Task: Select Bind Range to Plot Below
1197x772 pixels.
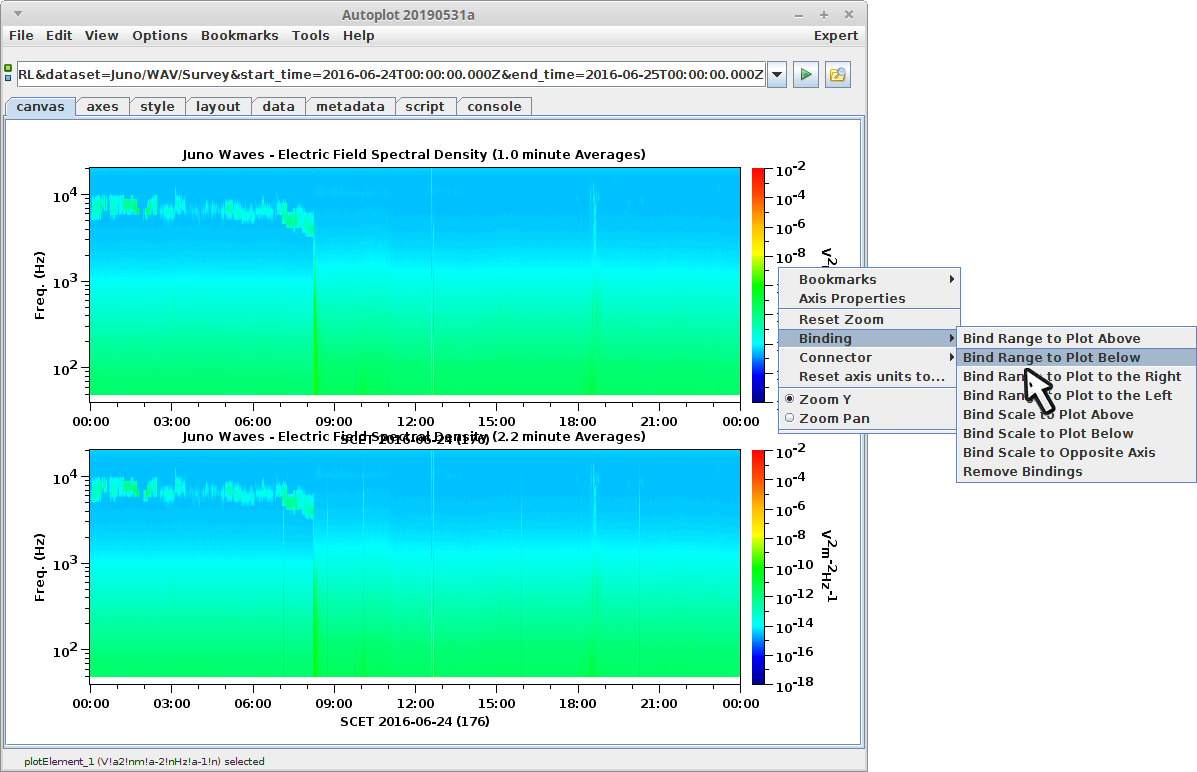Action: 1076,357
